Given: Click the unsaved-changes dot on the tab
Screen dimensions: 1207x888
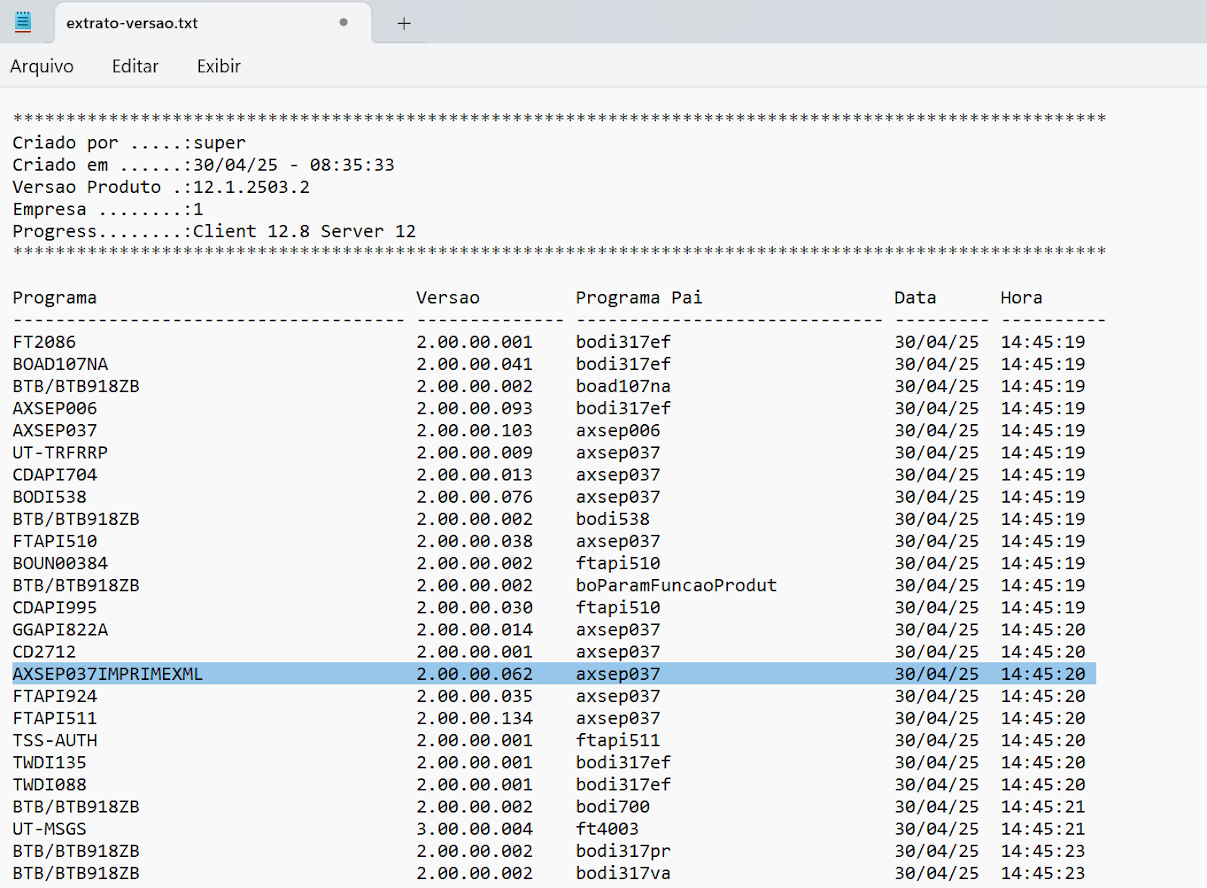Looking at the screenshot, I should point(344,22).
